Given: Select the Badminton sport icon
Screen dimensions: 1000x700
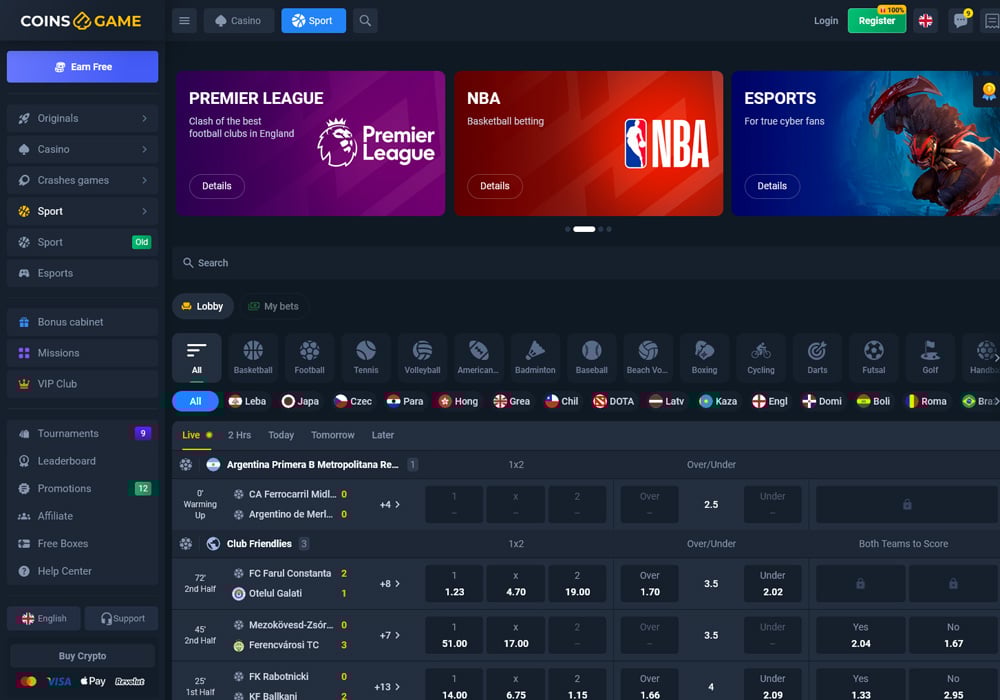Looking at the screenshot, I should (535, 357).
